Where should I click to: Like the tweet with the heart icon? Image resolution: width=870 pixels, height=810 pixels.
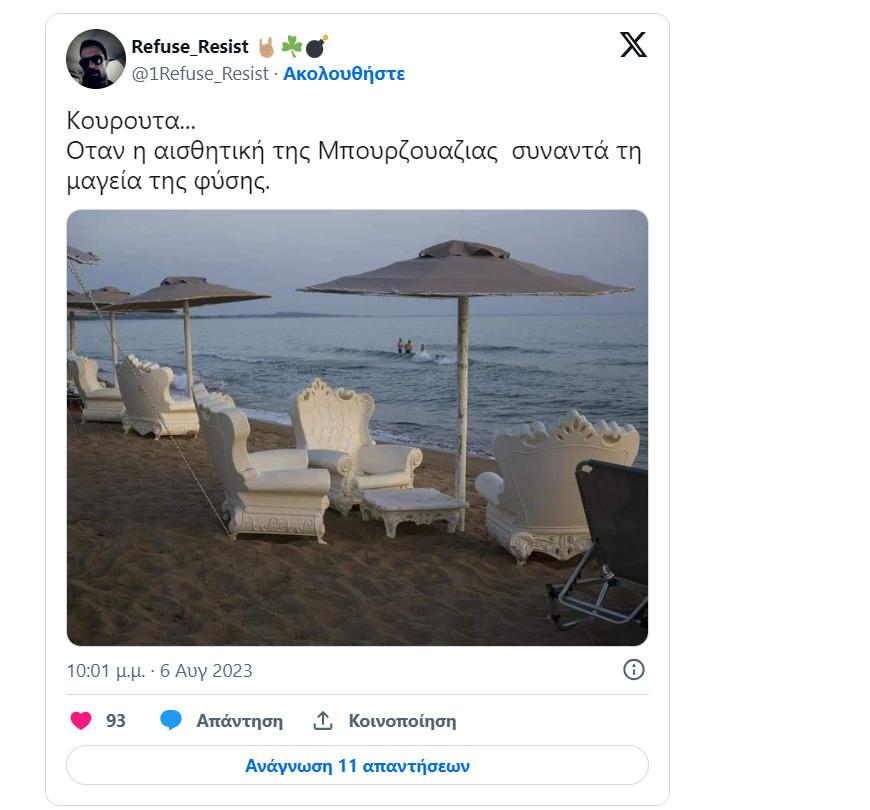tap(81, 721)
